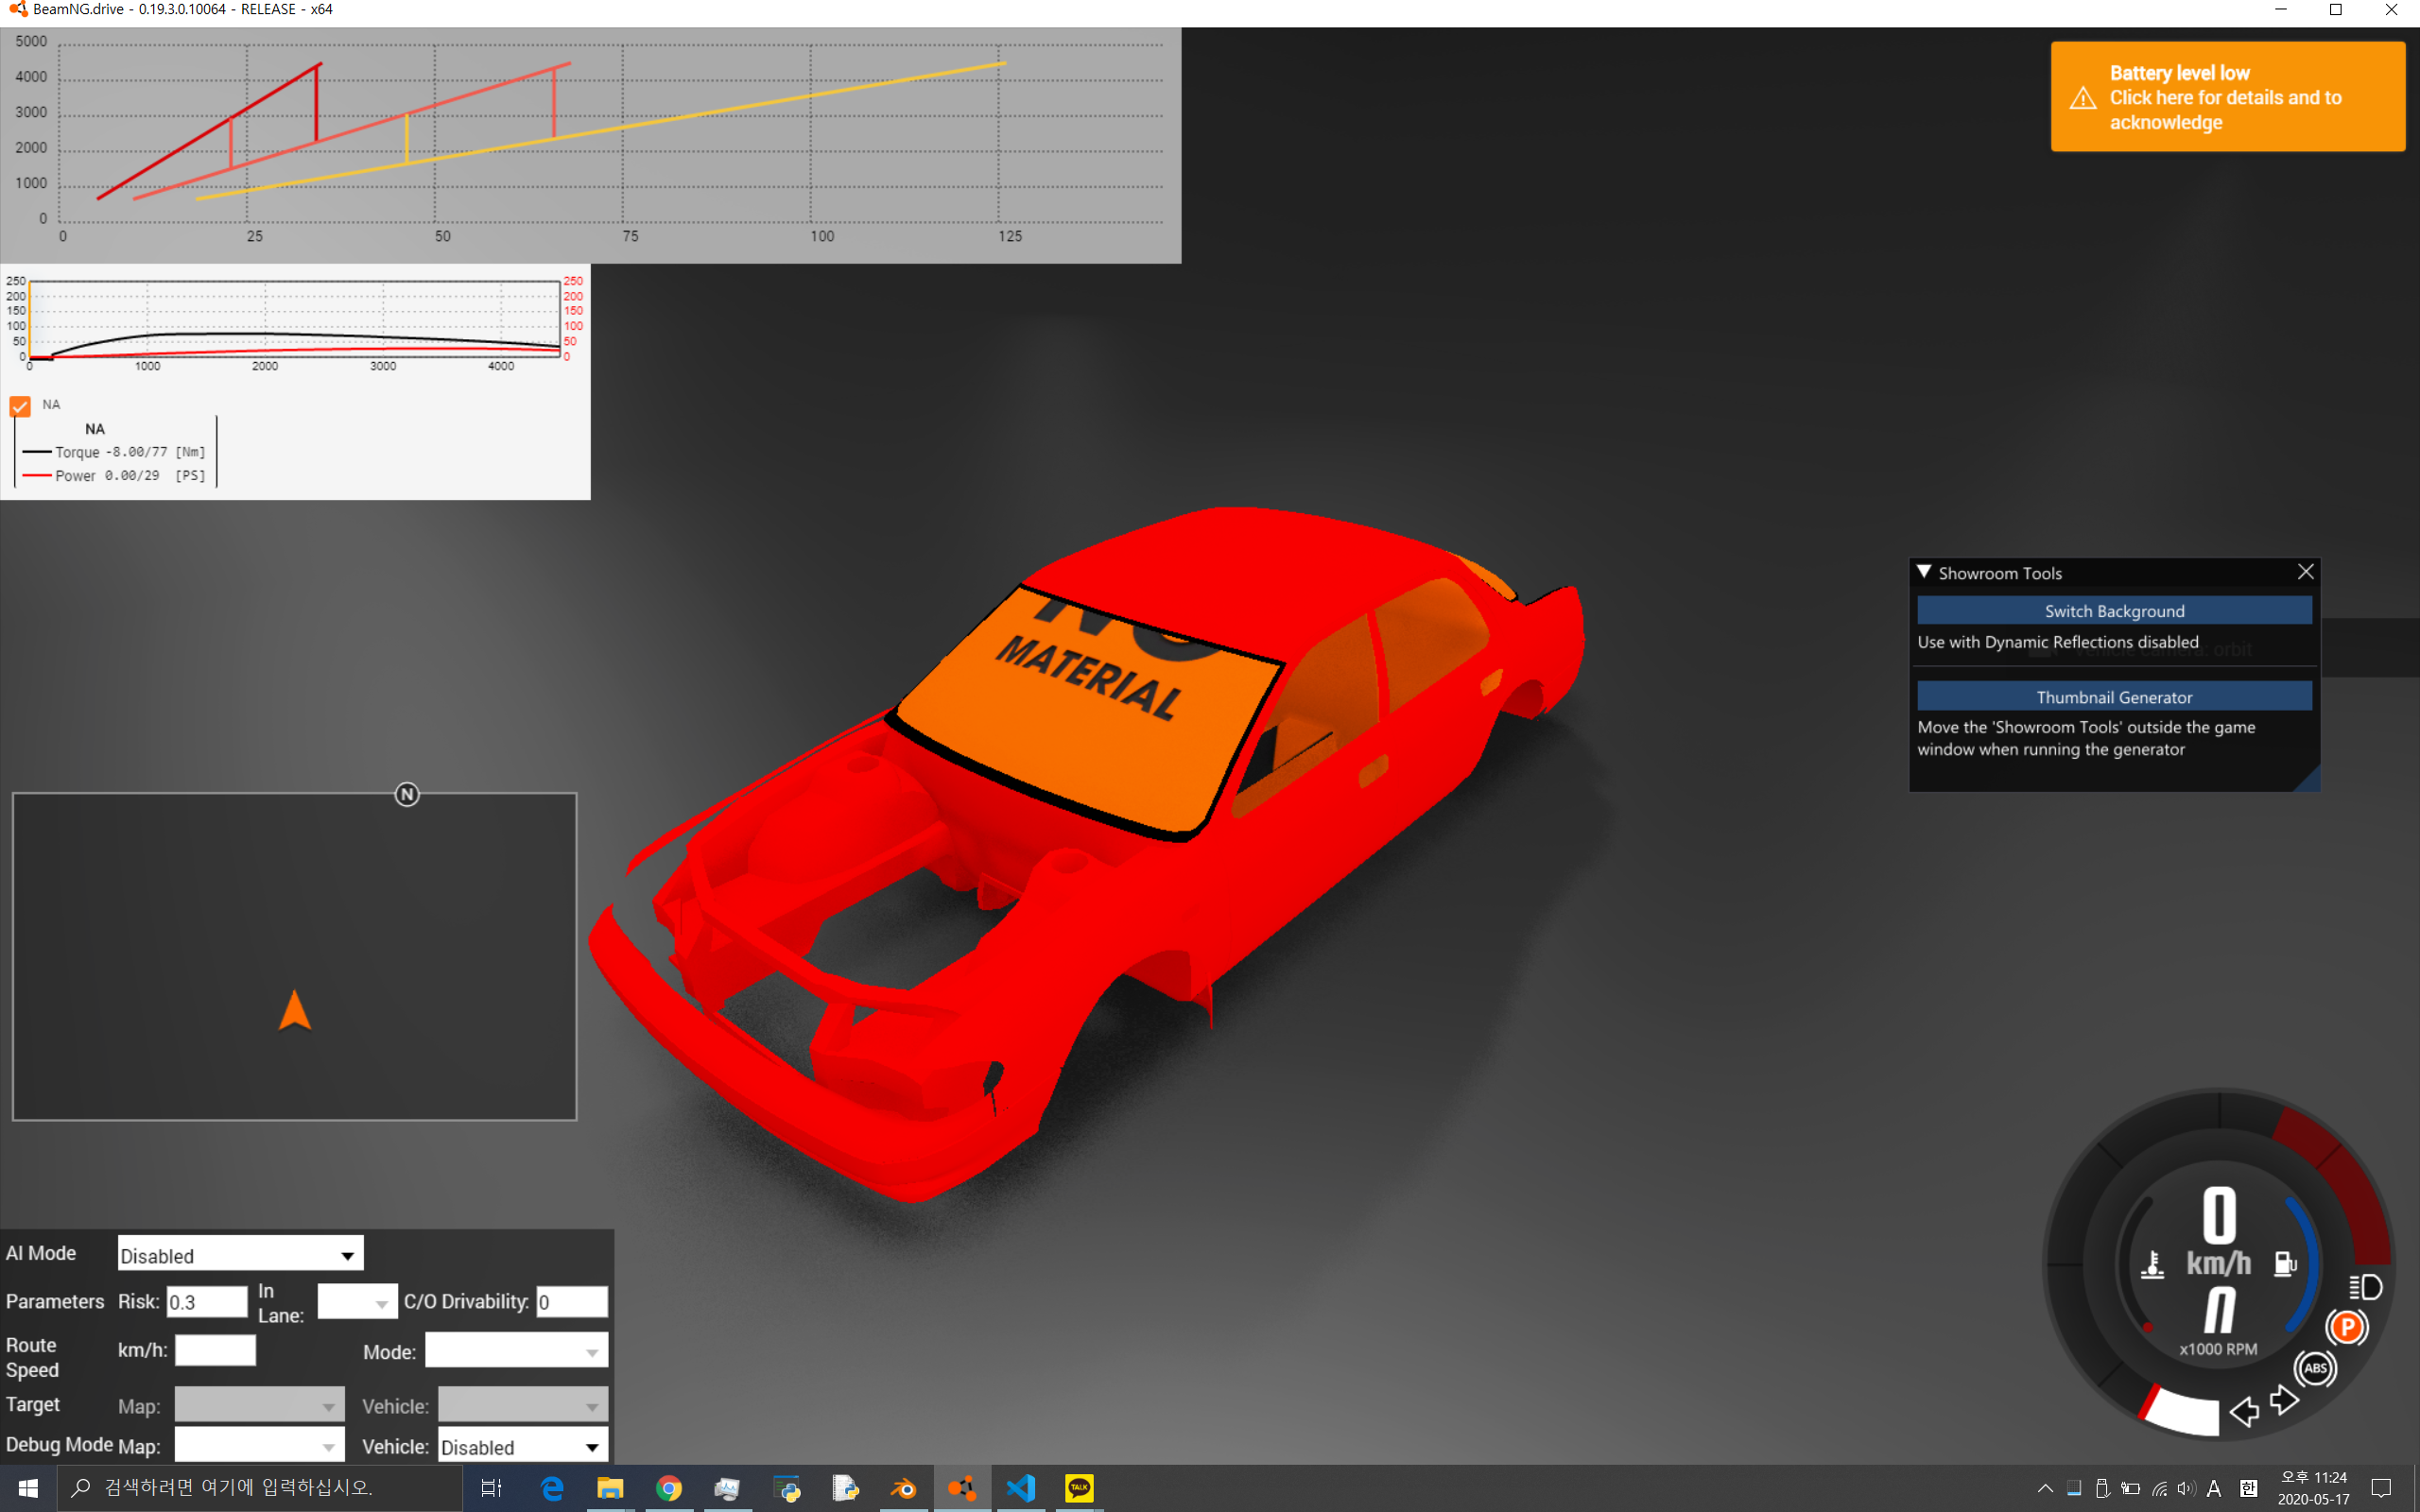2420x1512 pixels.
Task: Click the Switch Background button
Action: 2114,611
